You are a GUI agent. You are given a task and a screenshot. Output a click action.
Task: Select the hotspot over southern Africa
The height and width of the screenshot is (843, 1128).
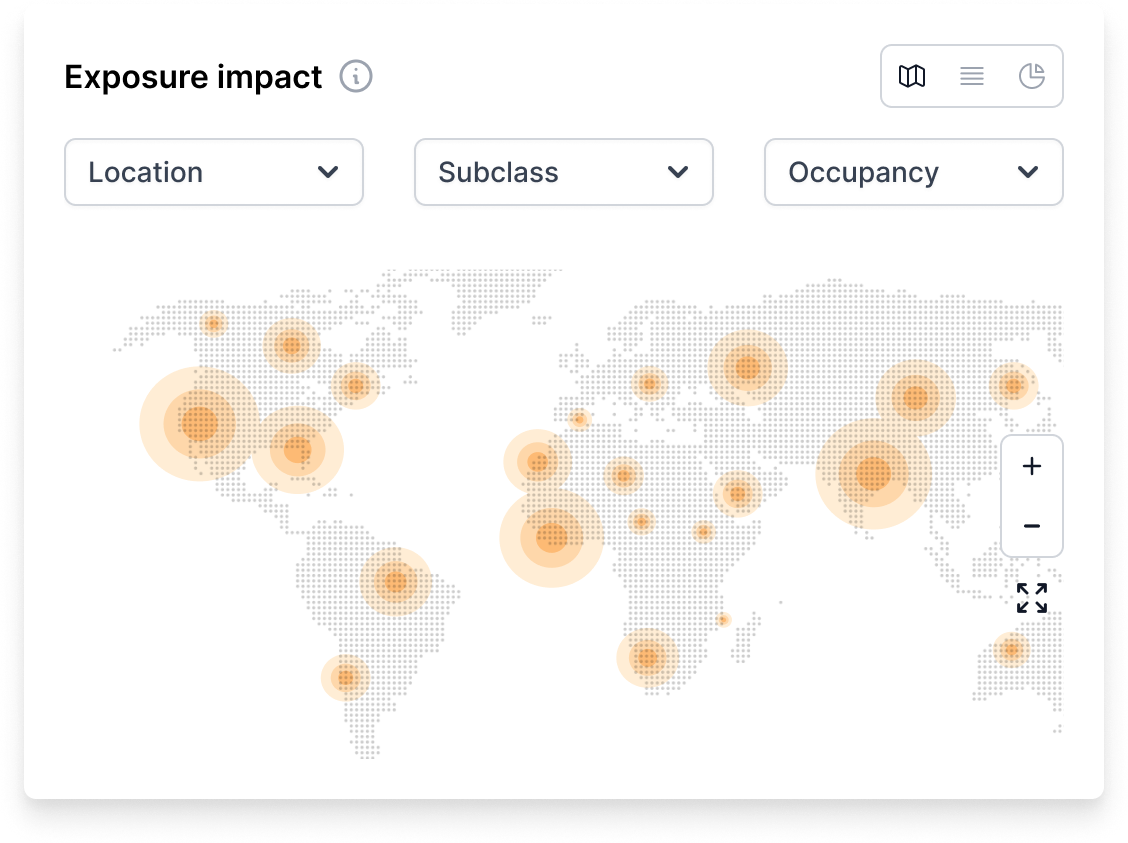(x=648, y=658)
